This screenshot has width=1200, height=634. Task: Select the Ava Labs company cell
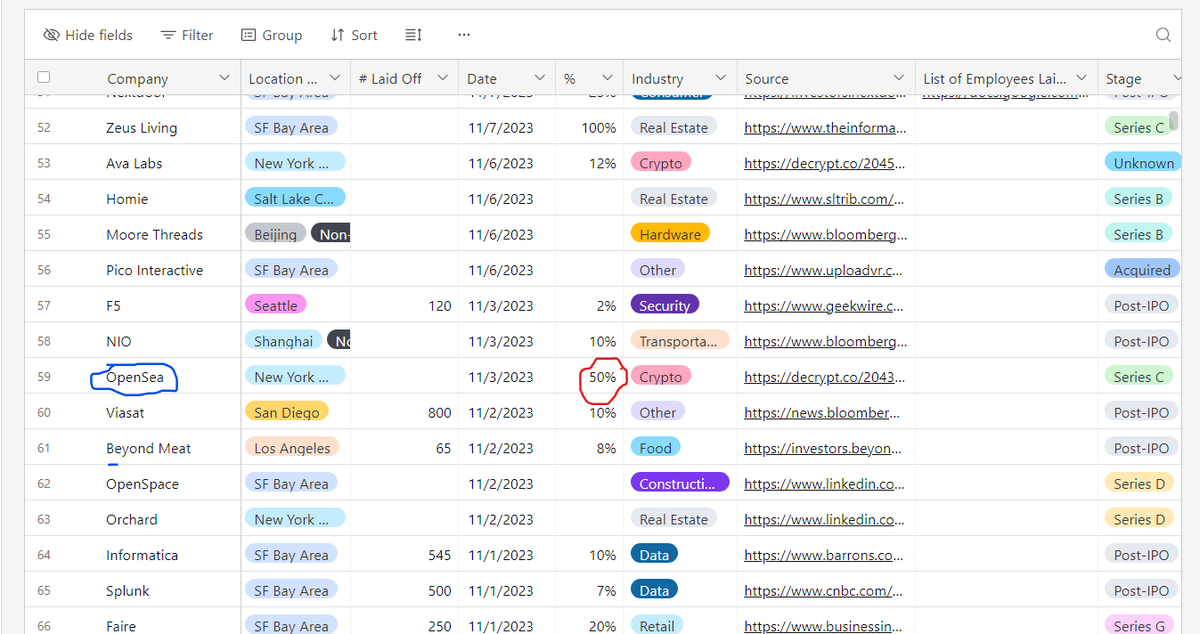[134, 163]
